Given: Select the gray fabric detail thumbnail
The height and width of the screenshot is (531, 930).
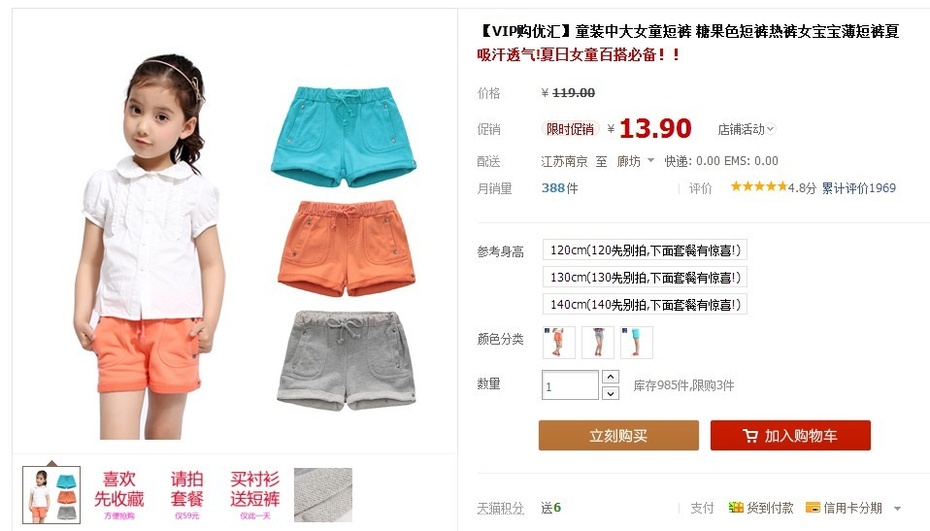Looking at the screenshot, I should [323, 495].
